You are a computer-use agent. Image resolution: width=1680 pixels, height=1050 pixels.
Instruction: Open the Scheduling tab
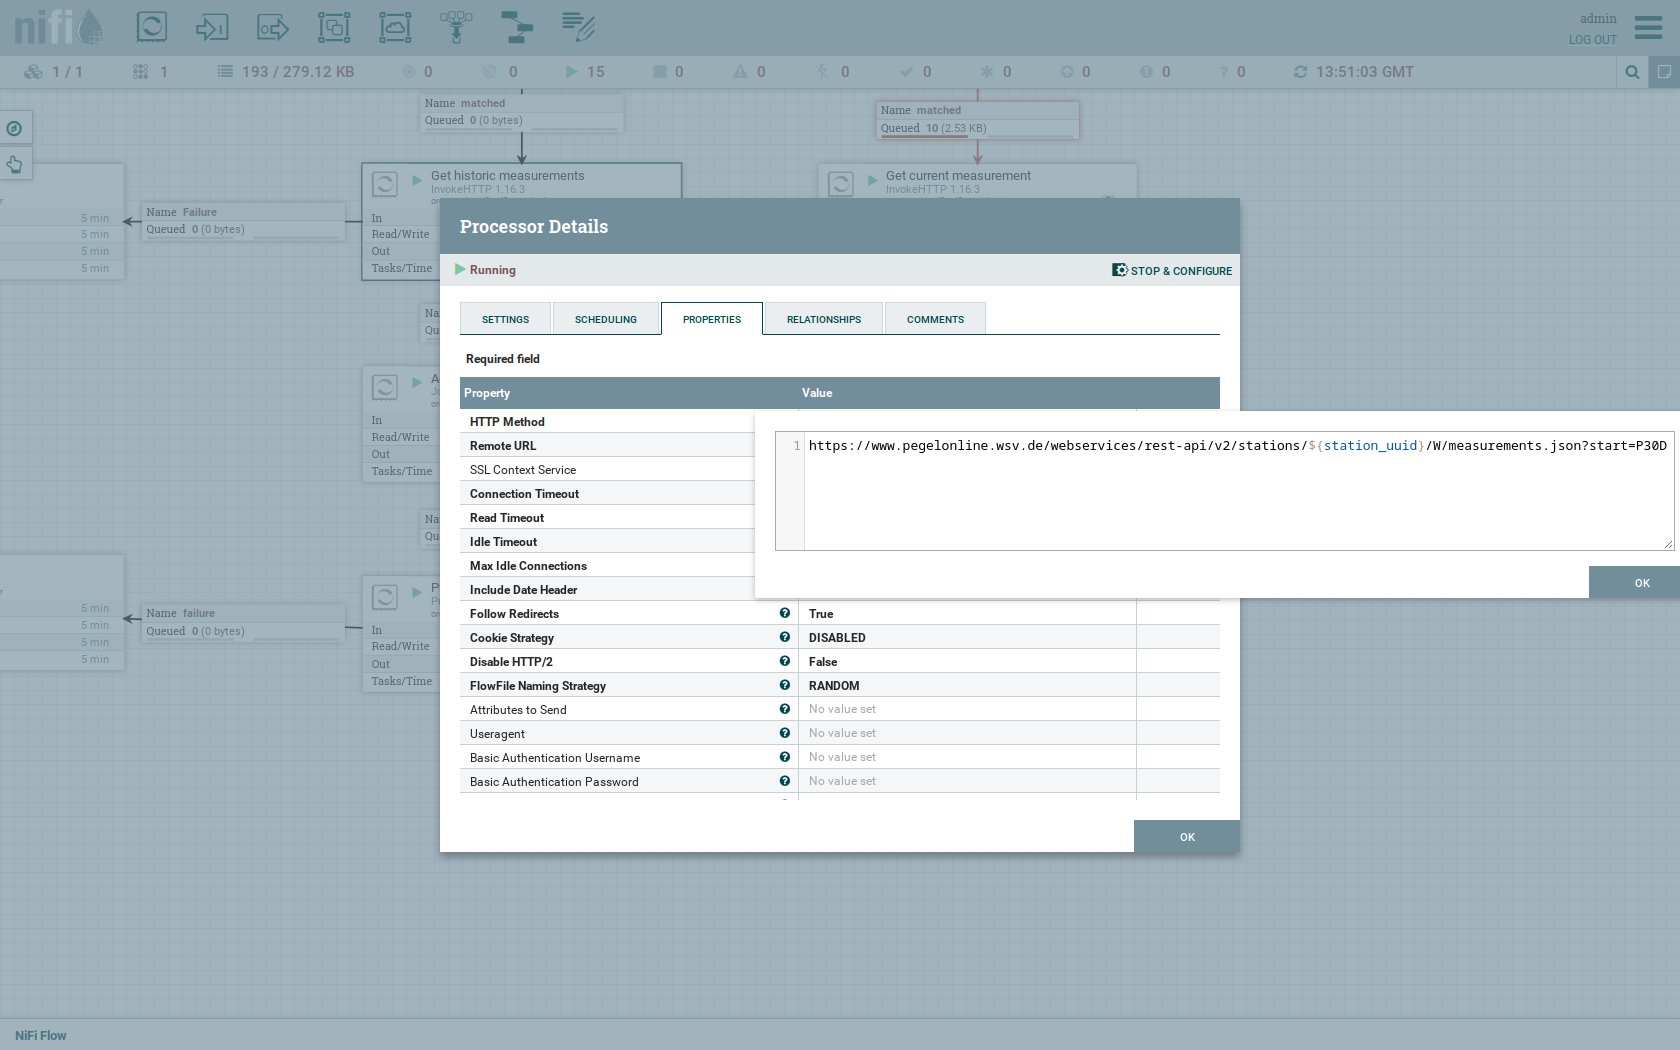pos(605,319)
